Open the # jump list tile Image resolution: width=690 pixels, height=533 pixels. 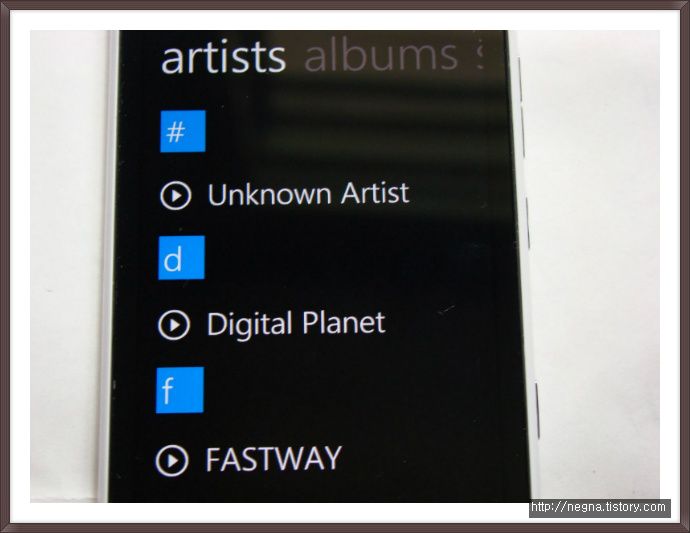point(183,131)
